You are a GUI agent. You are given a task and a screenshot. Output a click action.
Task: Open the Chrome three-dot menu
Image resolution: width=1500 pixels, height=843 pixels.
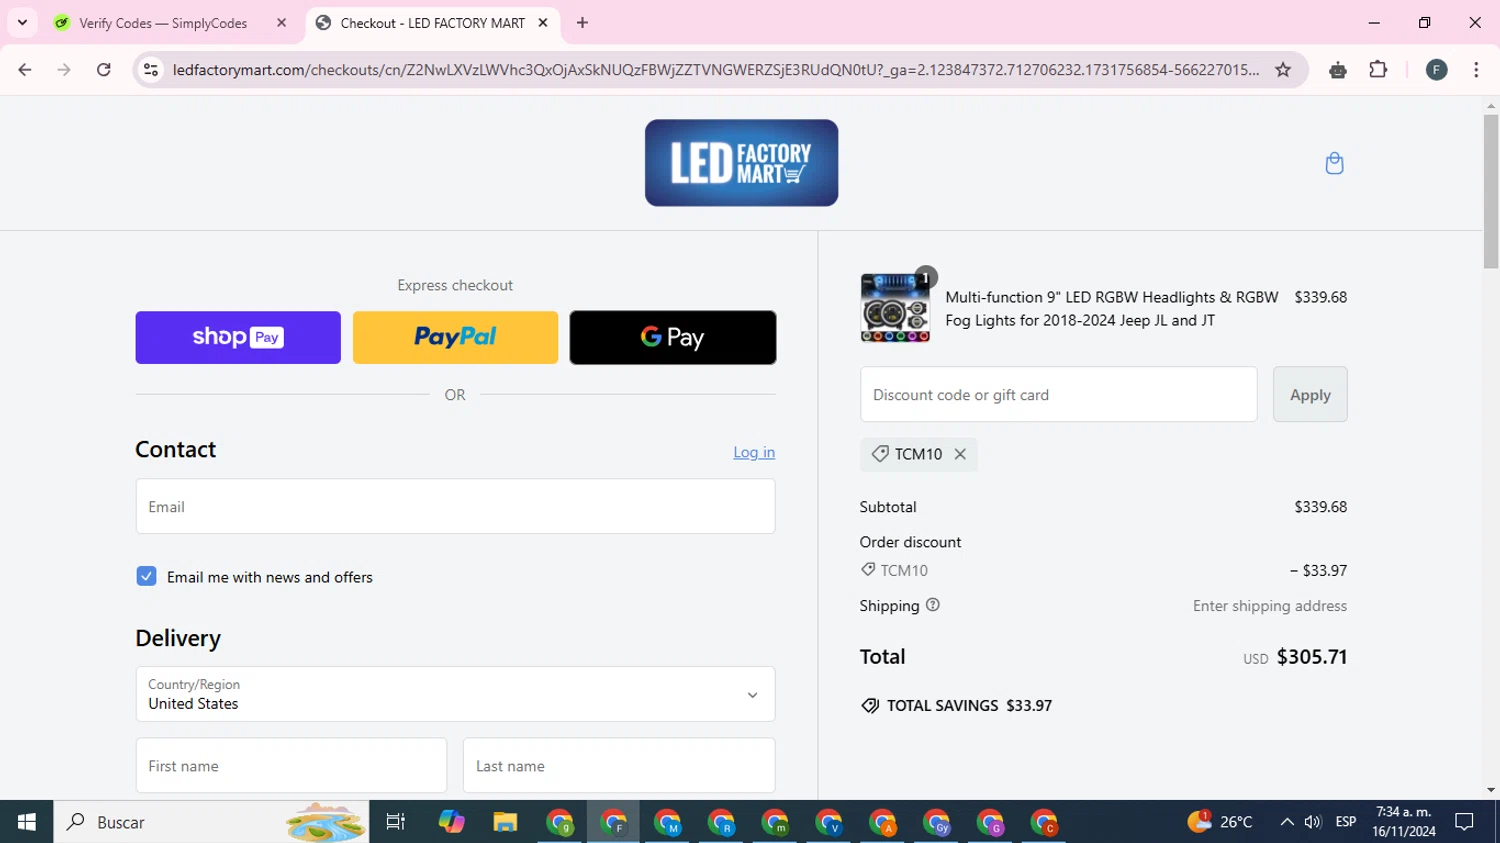[x=1476, y=70]
